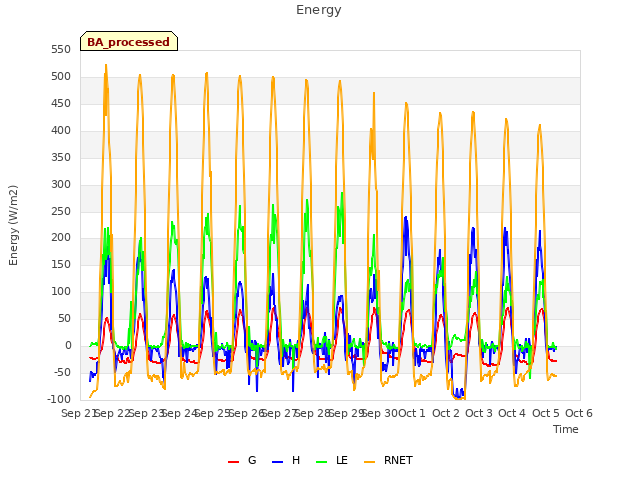Click the 500 y-axis tick label
640x480 pixels.
pyautogui.click(x=61, y=77)
